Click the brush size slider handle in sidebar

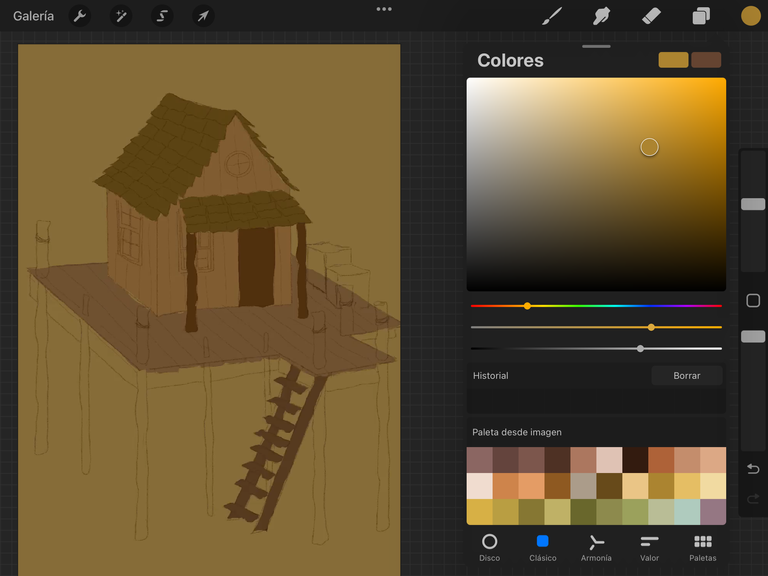tap(753, 204)
